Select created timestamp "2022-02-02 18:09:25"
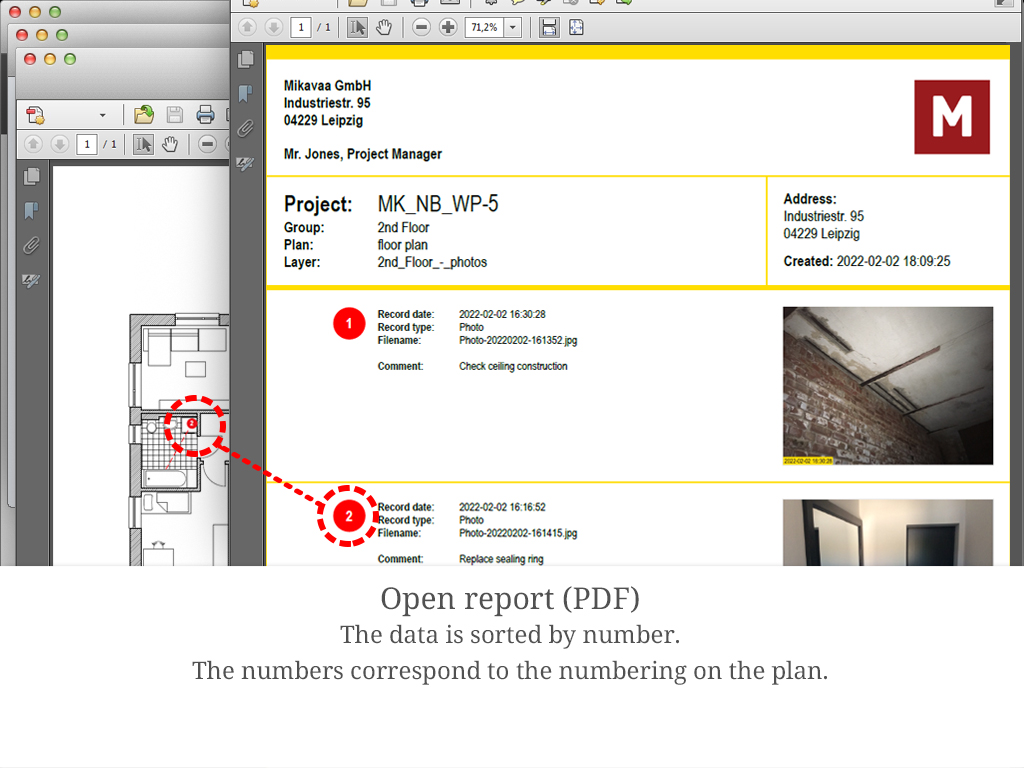The height and width of the screenshot is (768, 1024). (x=893, y=261)
